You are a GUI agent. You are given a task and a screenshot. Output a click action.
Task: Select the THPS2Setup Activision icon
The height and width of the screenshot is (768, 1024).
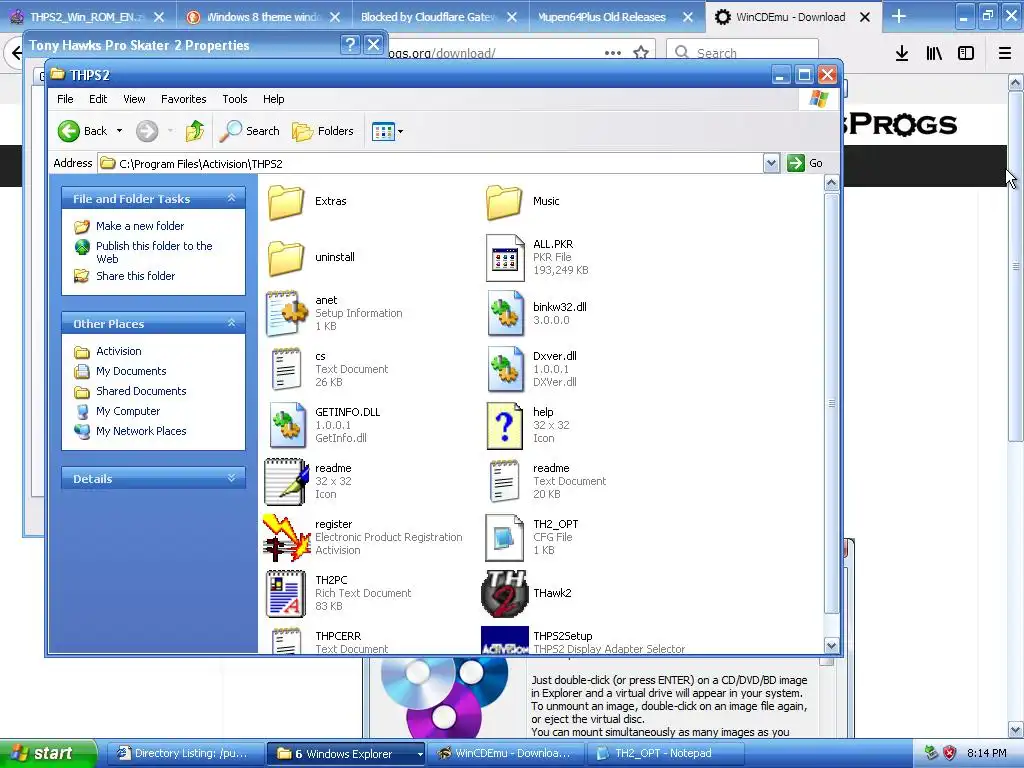coord(504,640)
